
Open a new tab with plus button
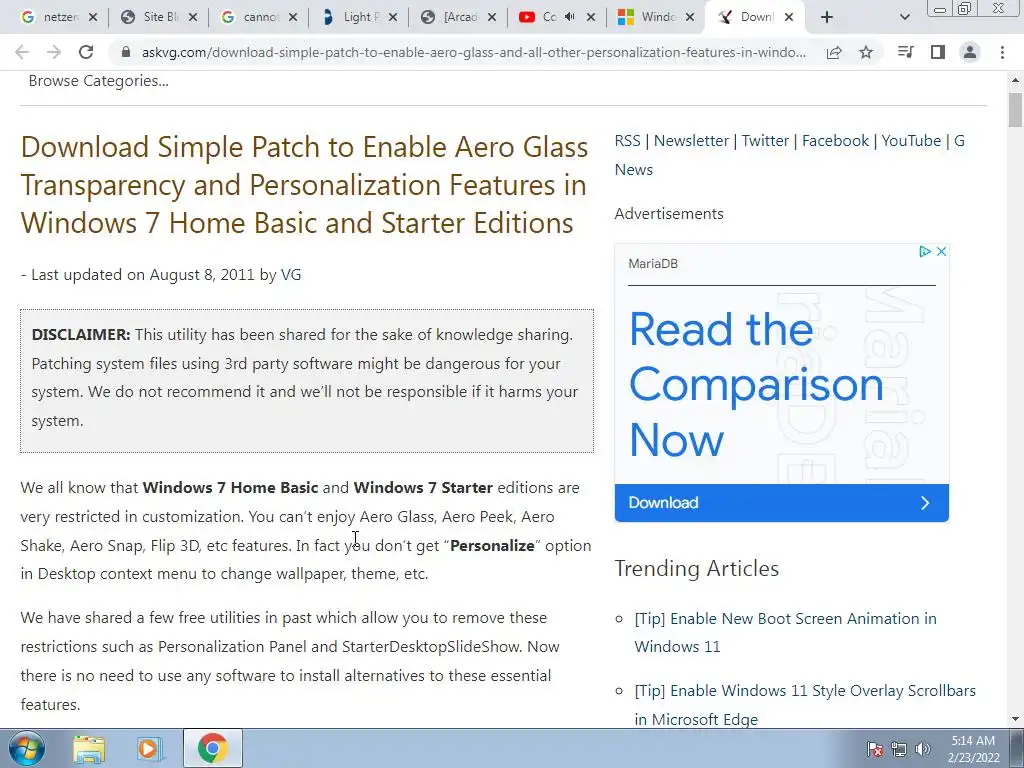(827, 17)
